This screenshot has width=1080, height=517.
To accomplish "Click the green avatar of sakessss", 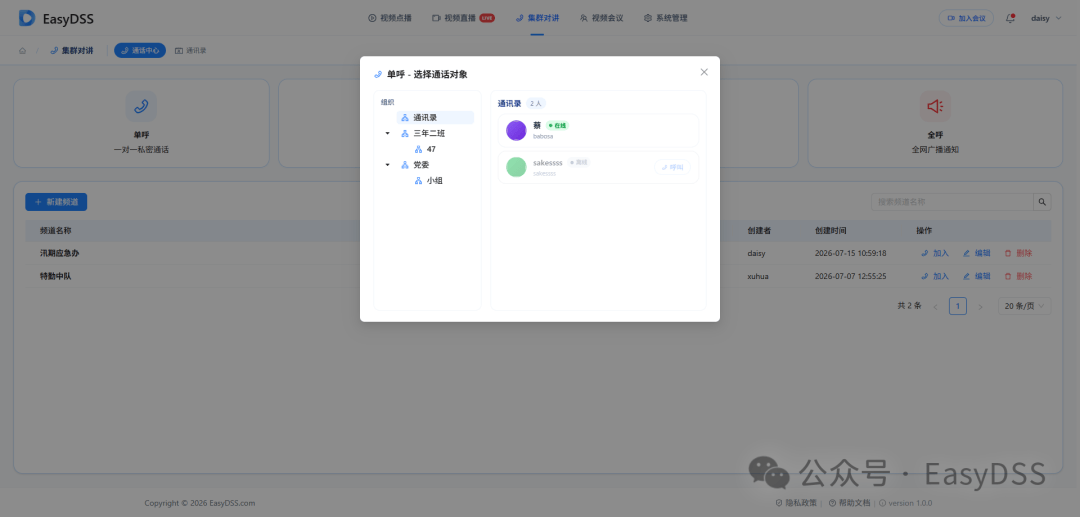I will click(x=516, y=167).
